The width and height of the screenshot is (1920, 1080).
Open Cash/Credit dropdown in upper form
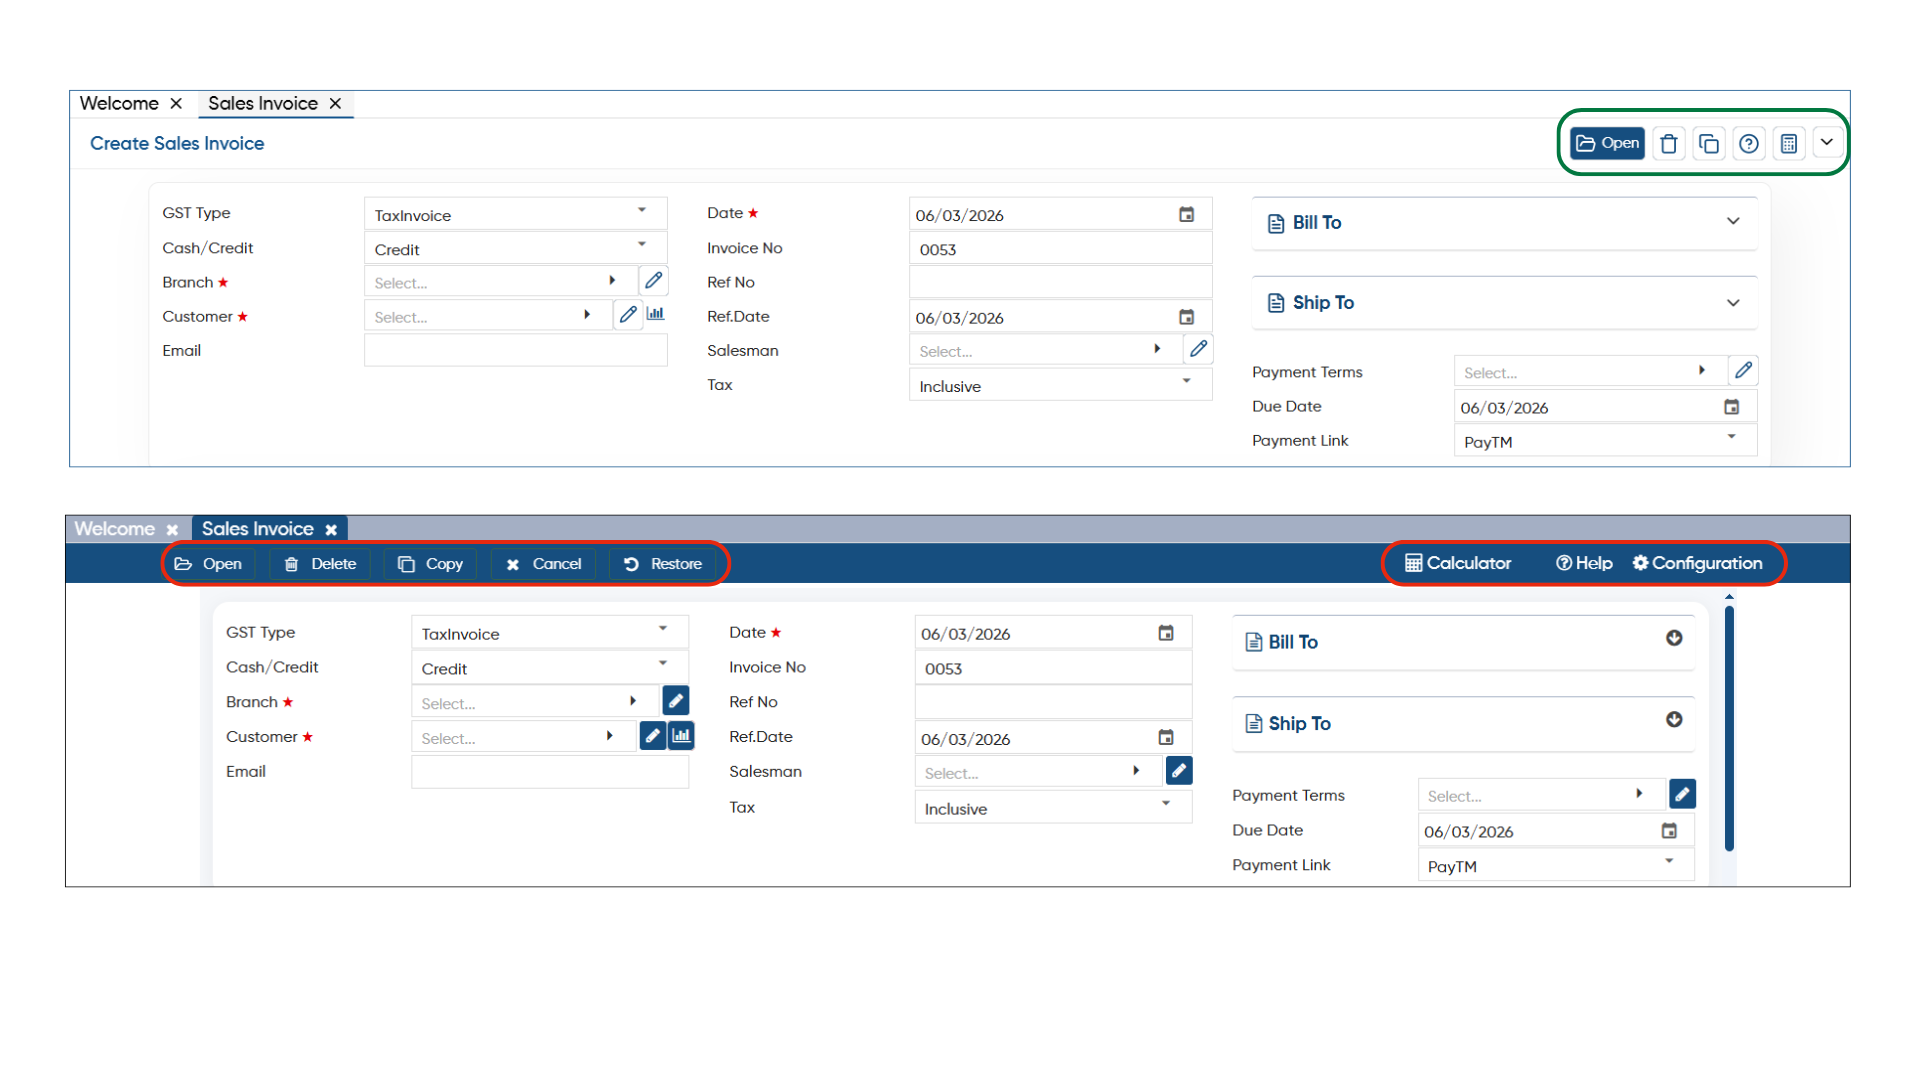[515, 248]
